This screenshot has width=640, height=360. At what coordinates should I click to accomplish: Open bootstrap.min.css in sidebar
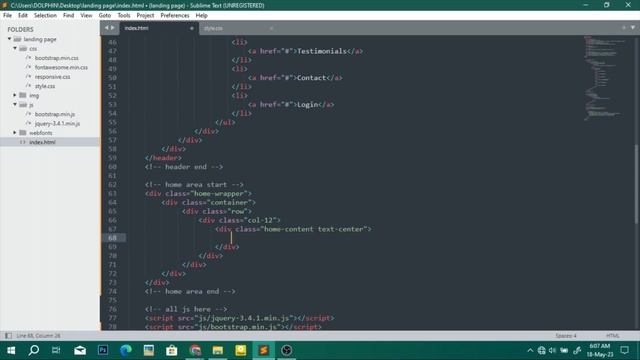[56, 58]
